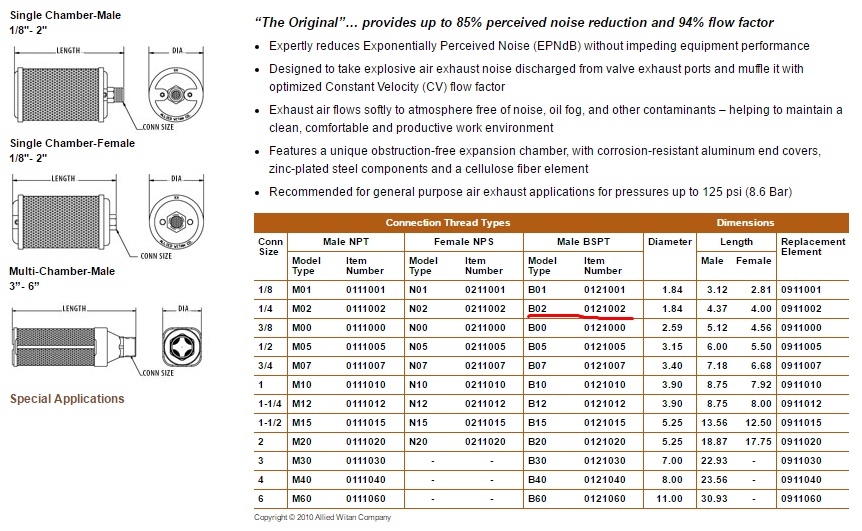
Task: Click the Single Chamber-Male side view diagram
Action: click(x=70, y=88)
